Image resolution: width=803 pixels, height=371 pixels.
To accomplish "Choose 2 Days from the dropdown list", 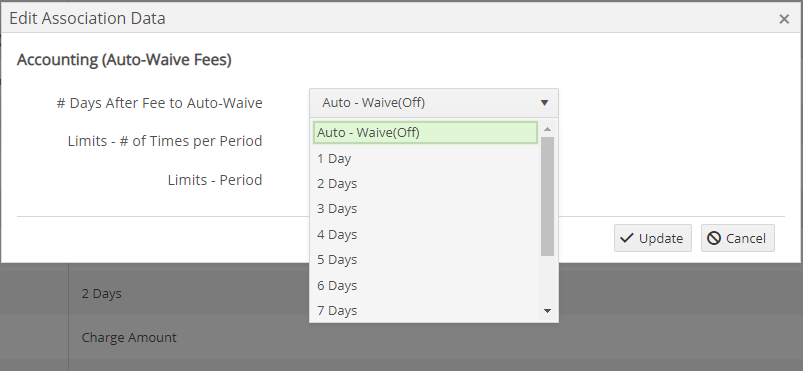I will point(425,183).
